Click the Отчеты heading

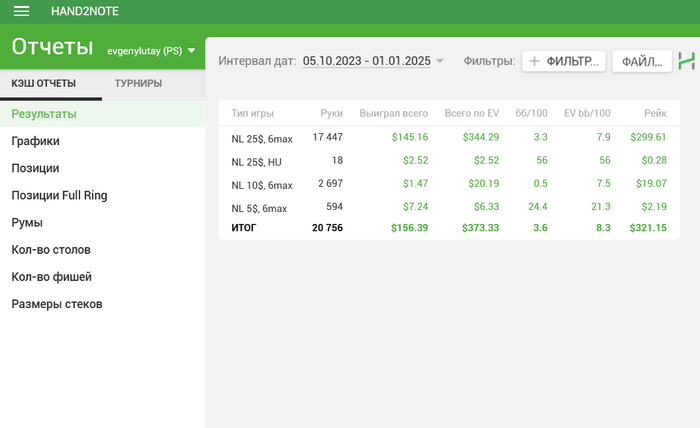(52, 47)
